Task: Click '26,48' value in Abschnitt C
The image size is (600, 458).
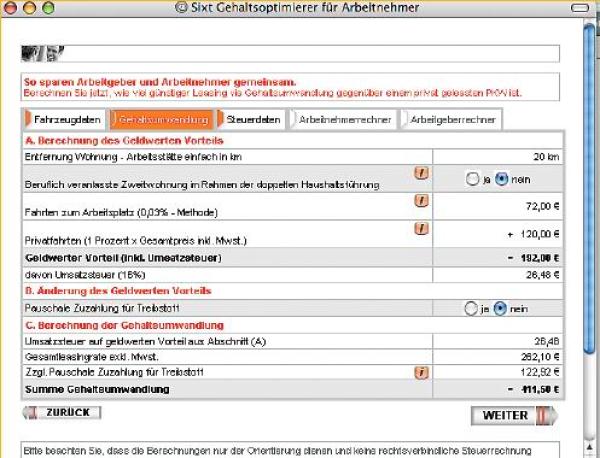Action: point(547,341)
